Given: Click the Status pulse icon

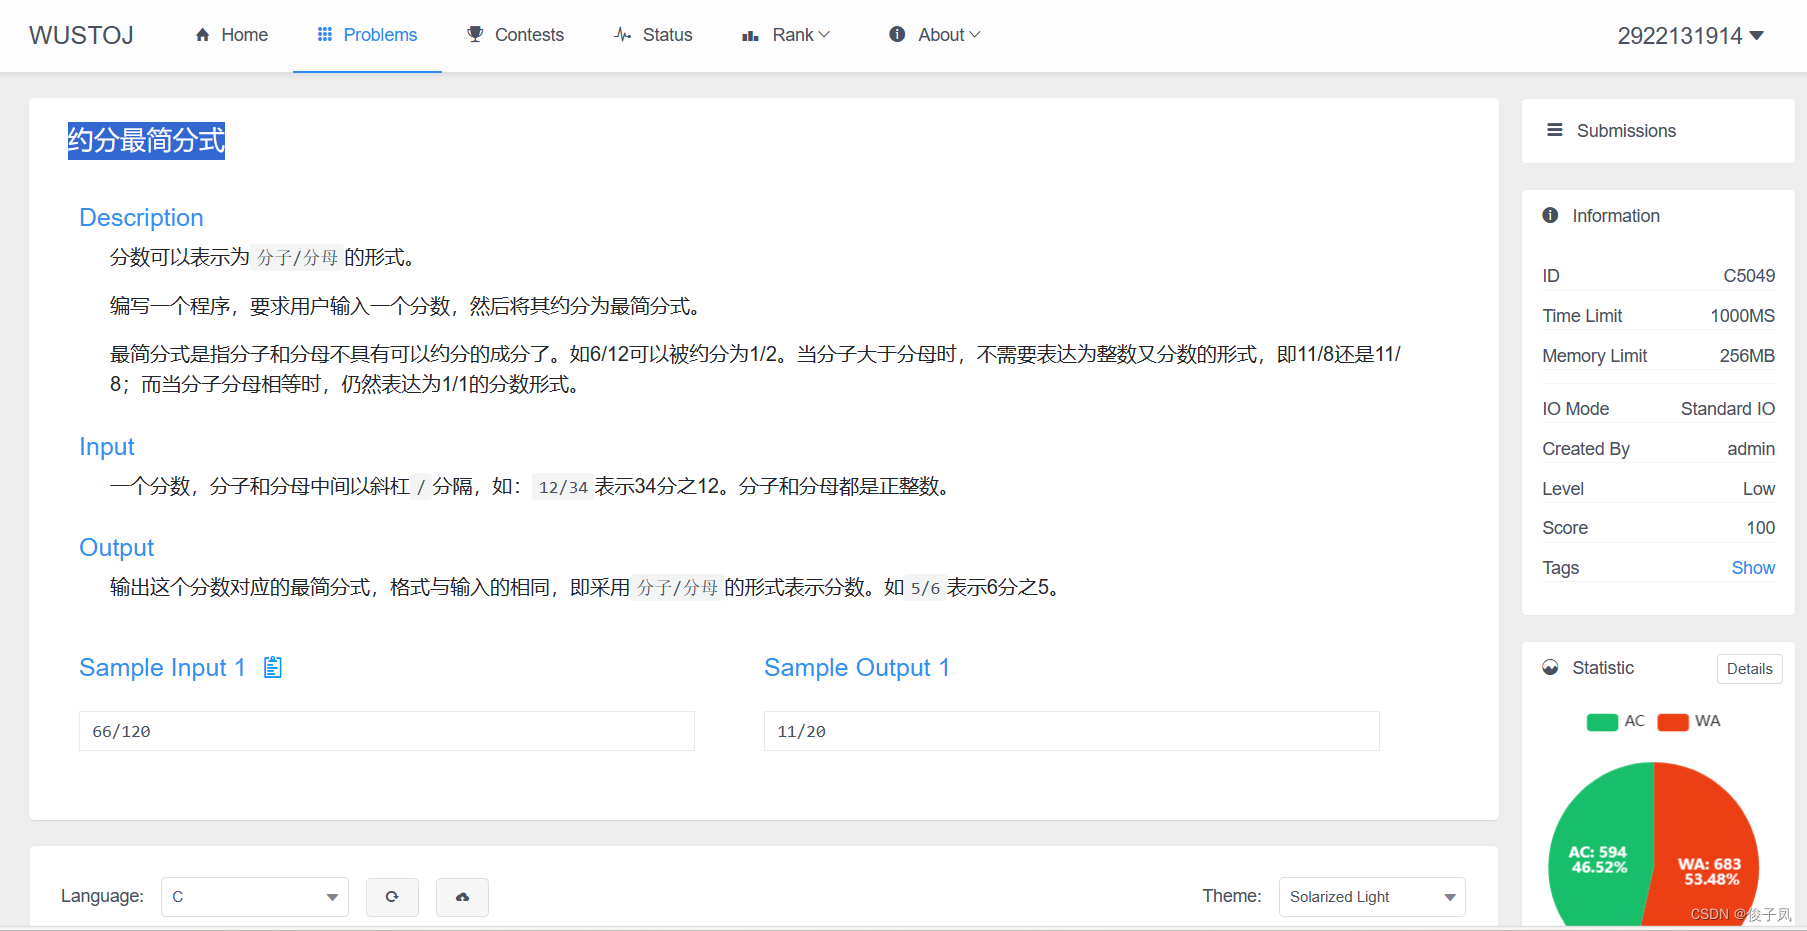Looking at the screenshot, I should 623,35.
